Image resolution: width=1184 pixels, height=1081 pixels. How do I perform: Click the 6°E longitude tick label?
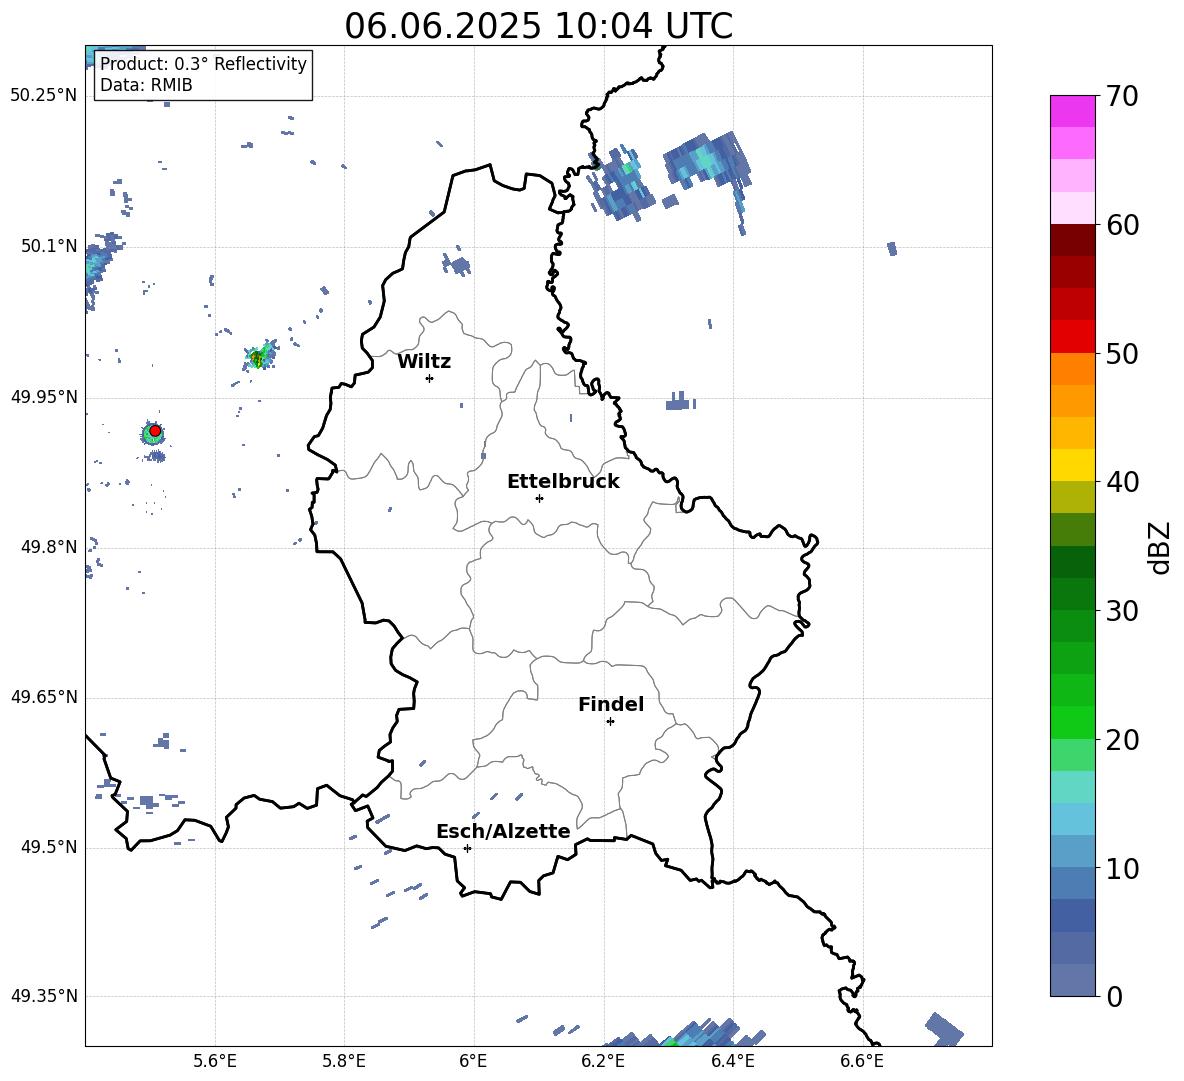pos(473,1061)
